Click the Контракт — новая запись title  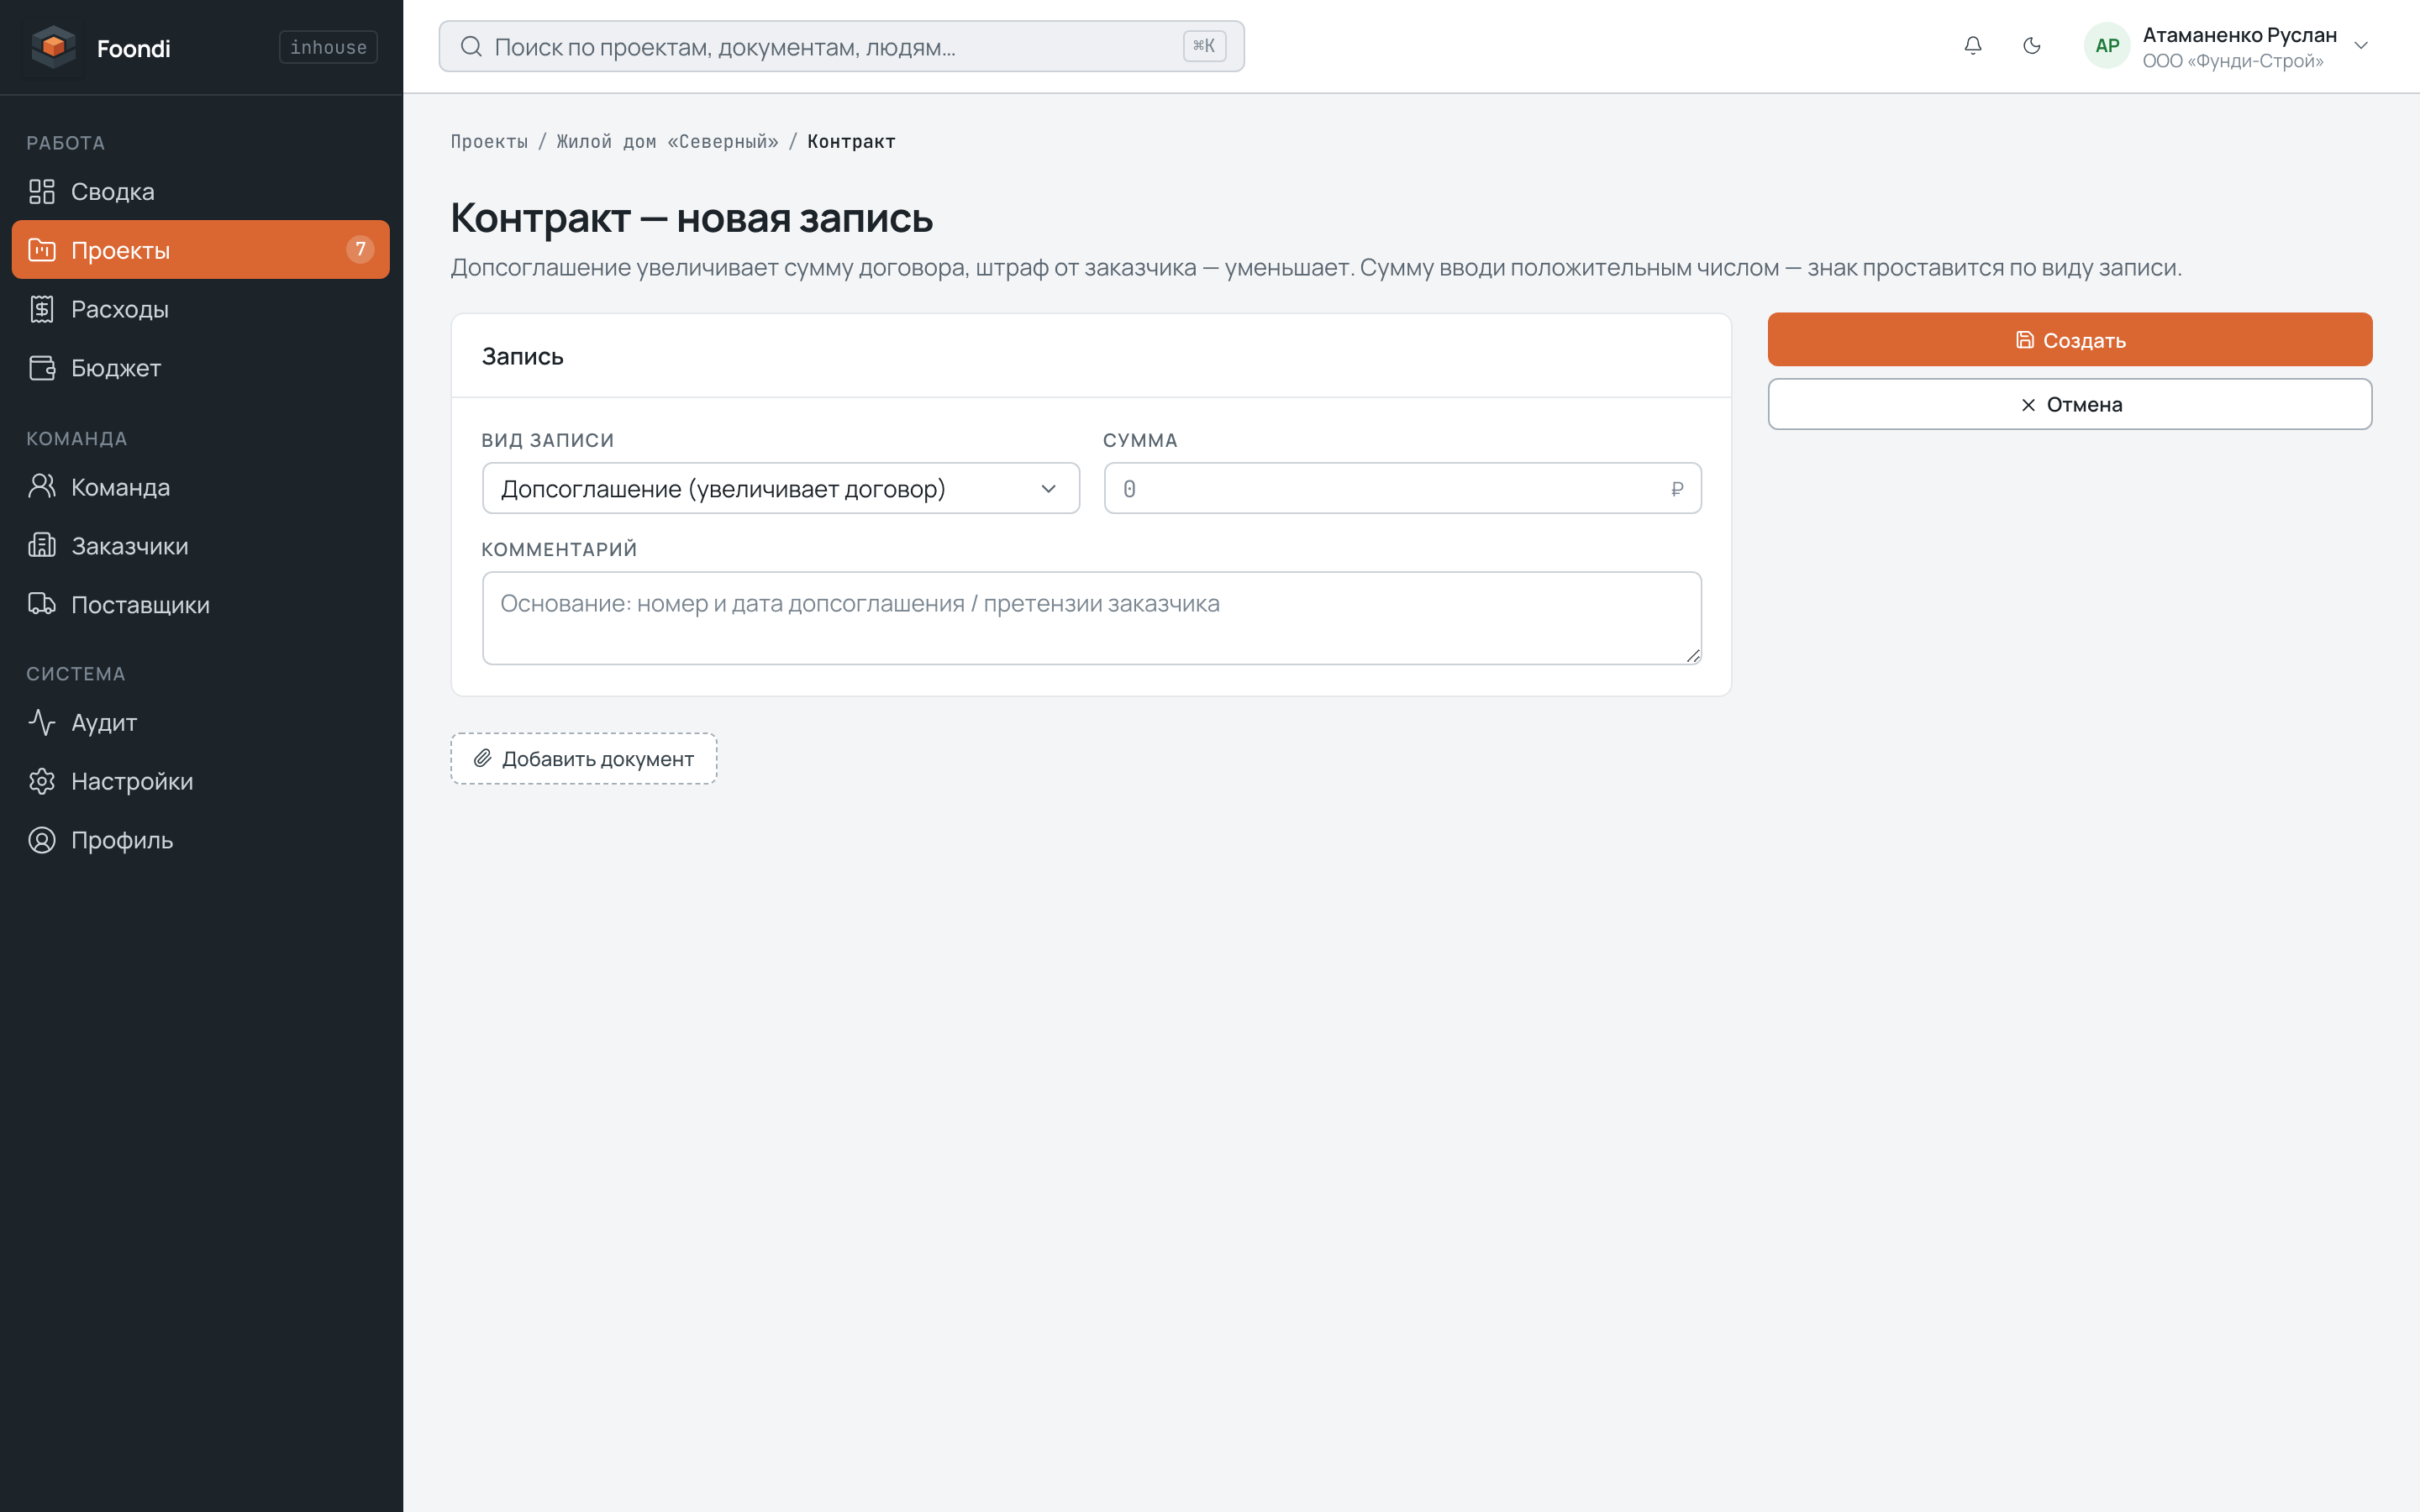point(691,218)
